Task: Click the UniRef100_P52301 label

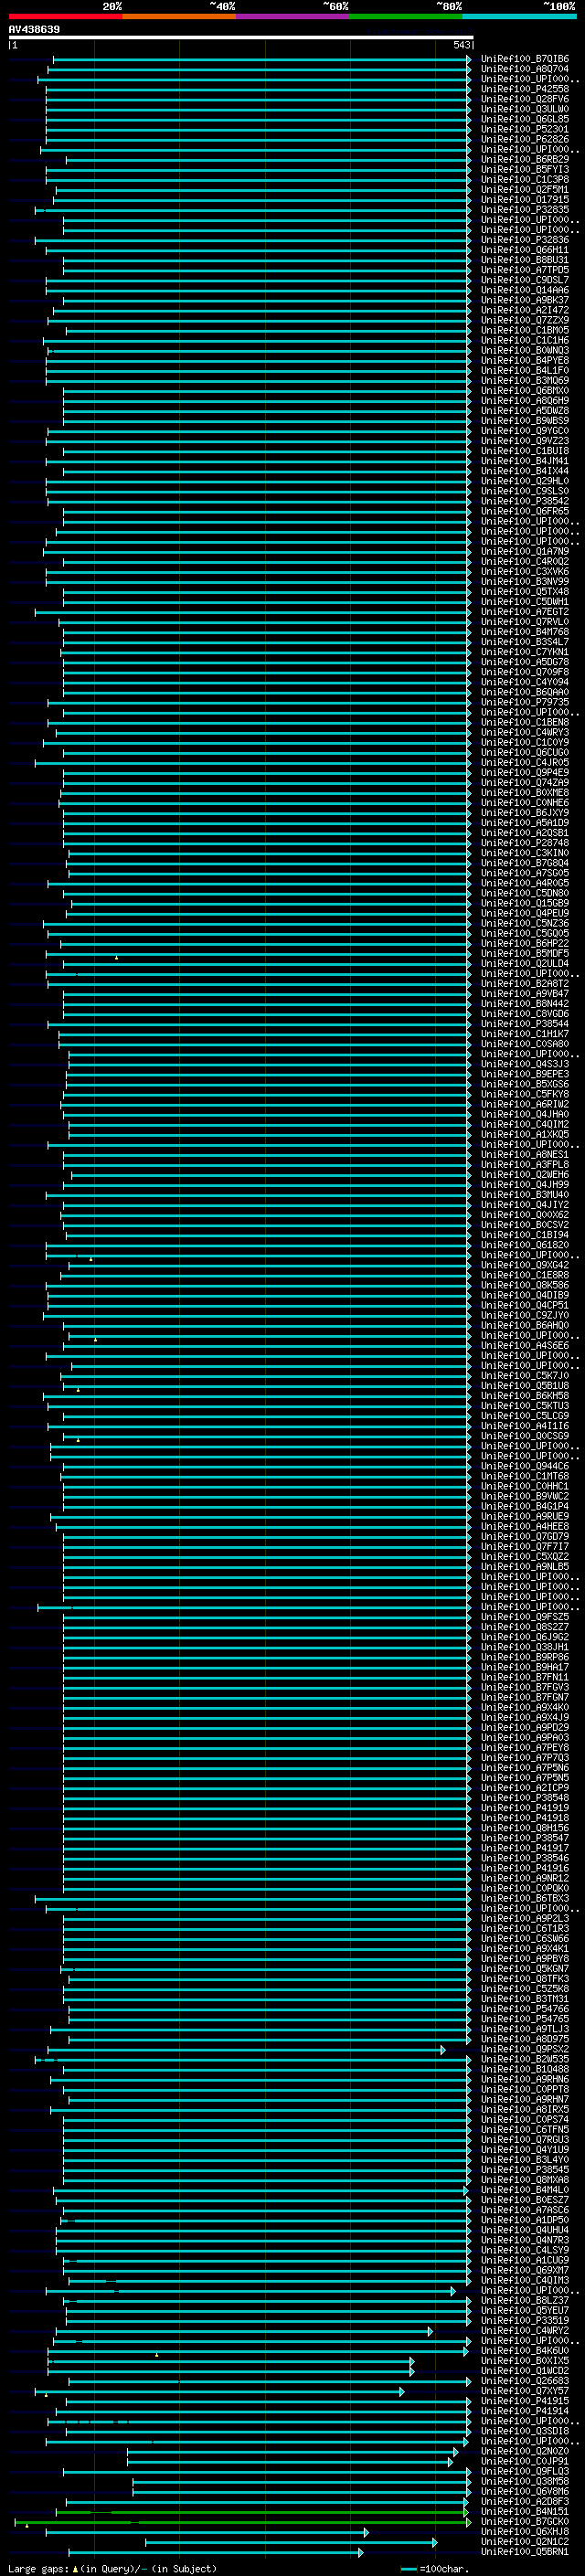Action: click(x=525, y=129)
